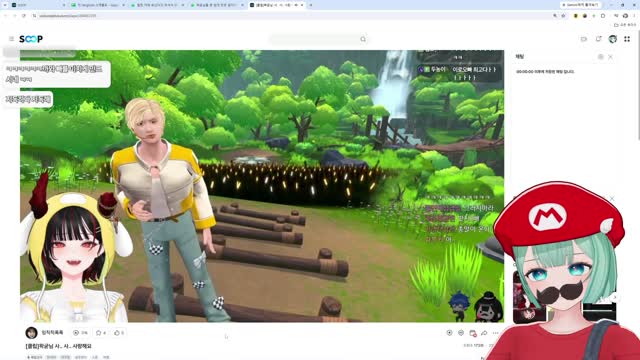
Task: Toggle the bookmark star in address bar
Action: coord(563,16)
